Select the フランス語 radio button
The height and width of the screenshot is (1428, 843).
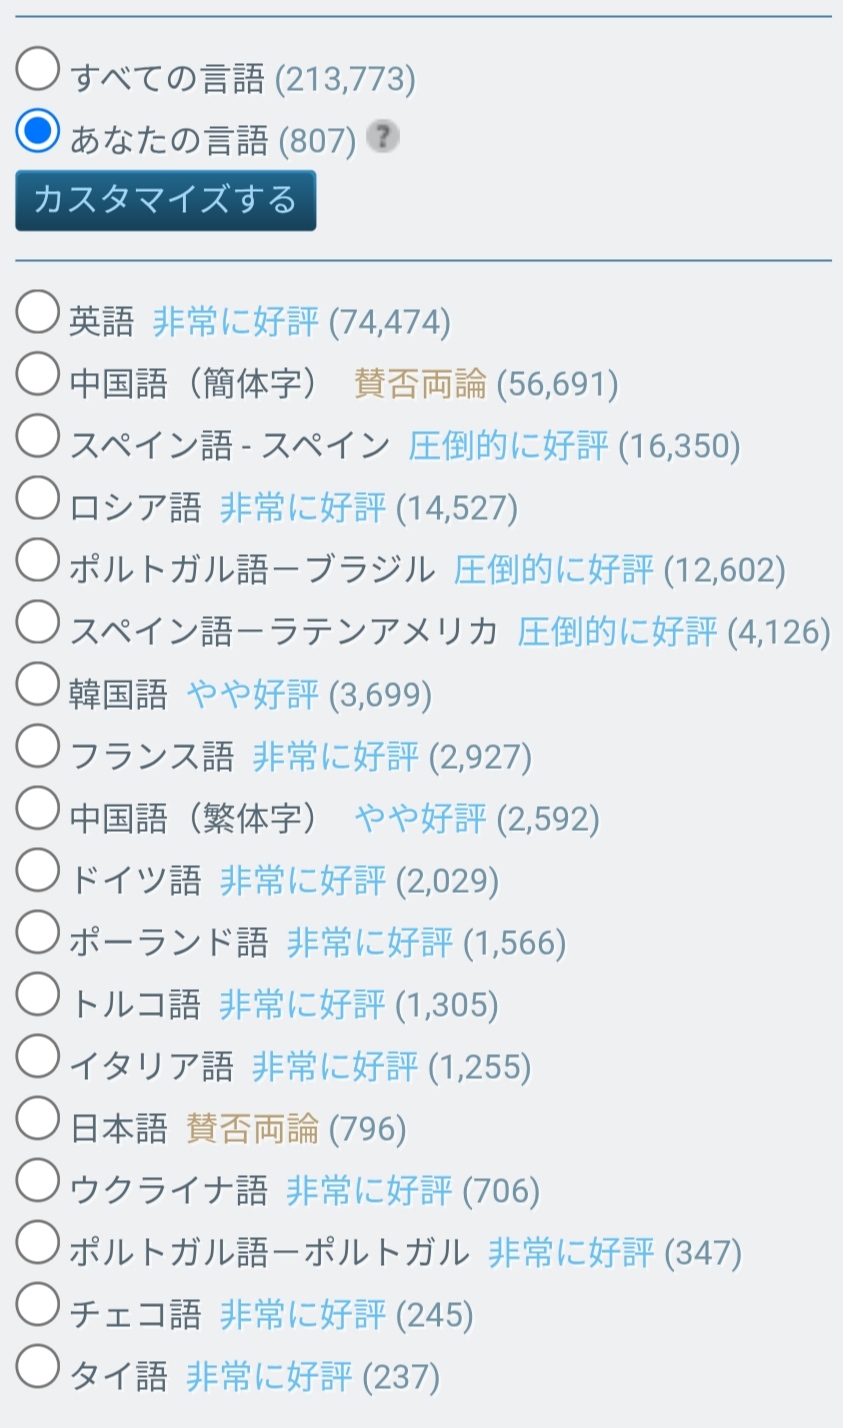pos(38,747)
